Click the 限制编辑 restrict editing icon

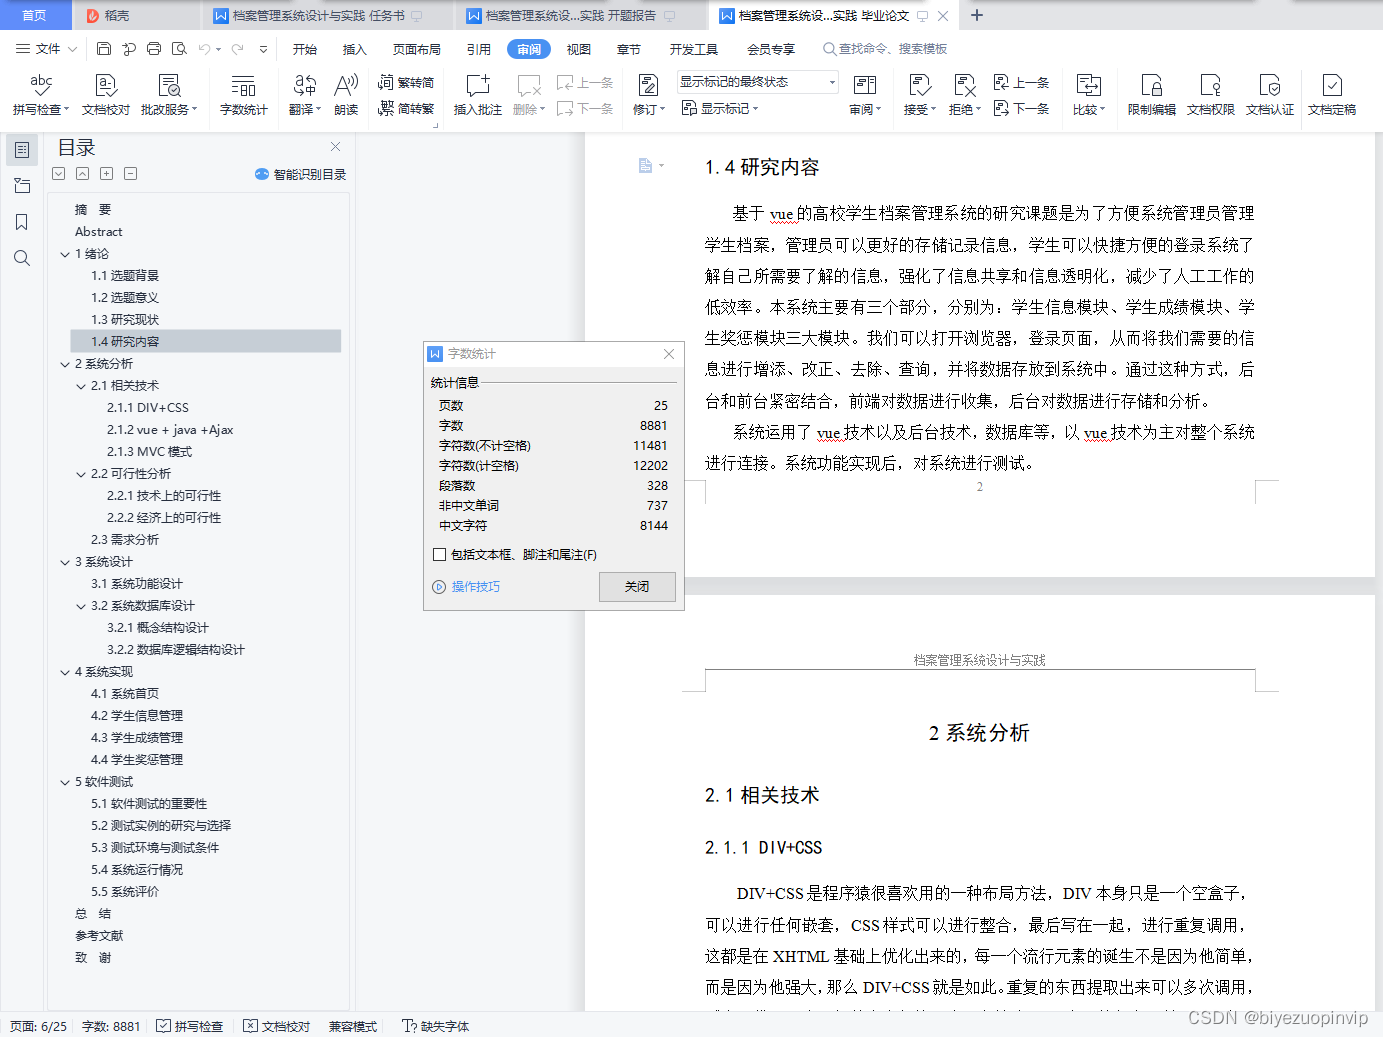click(1151, 95)
